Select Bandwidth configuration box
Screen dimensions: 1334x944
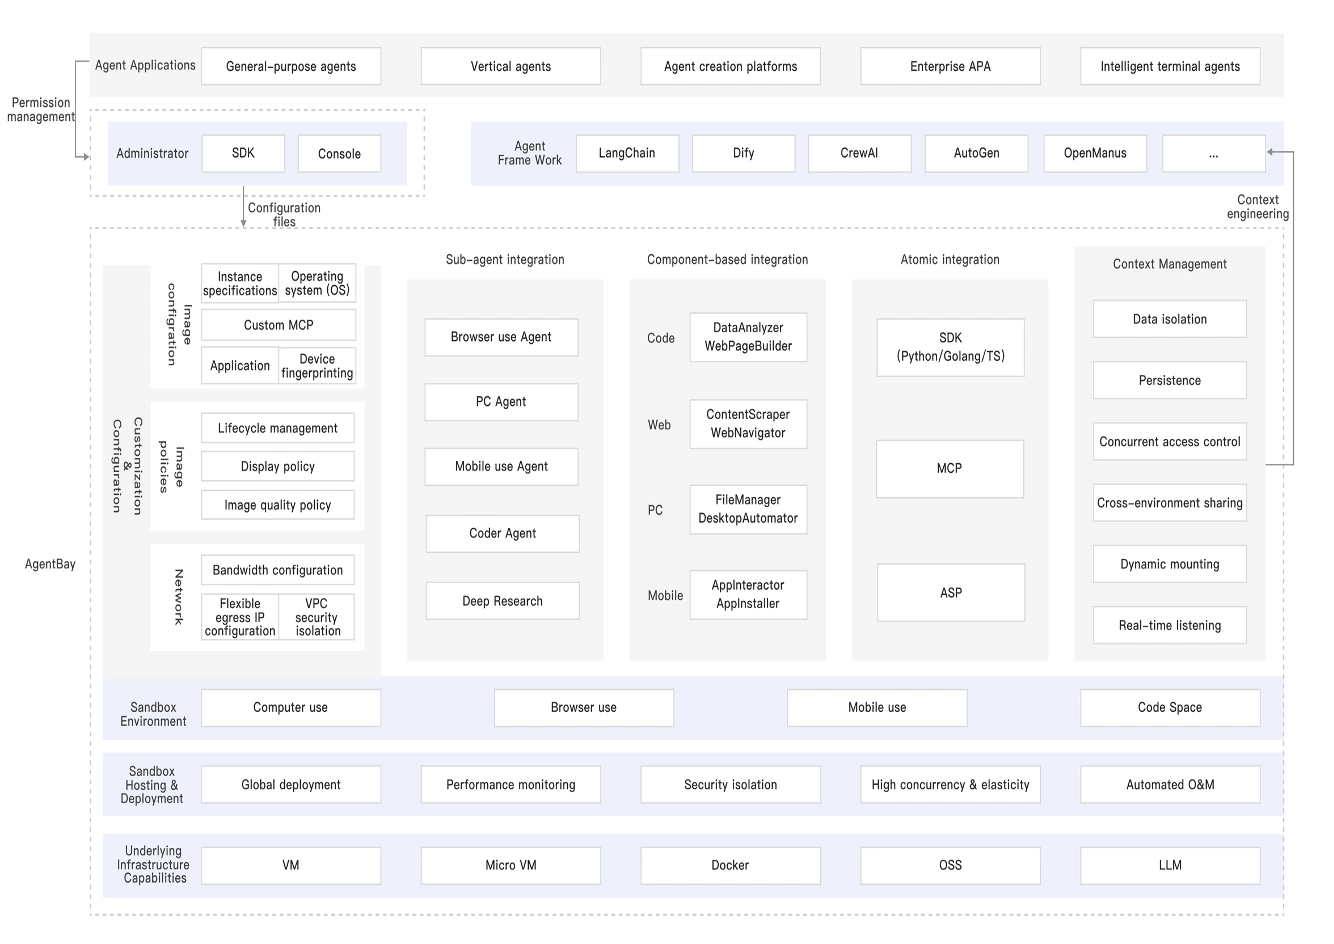pyautogui.click(x=278, y=570)
